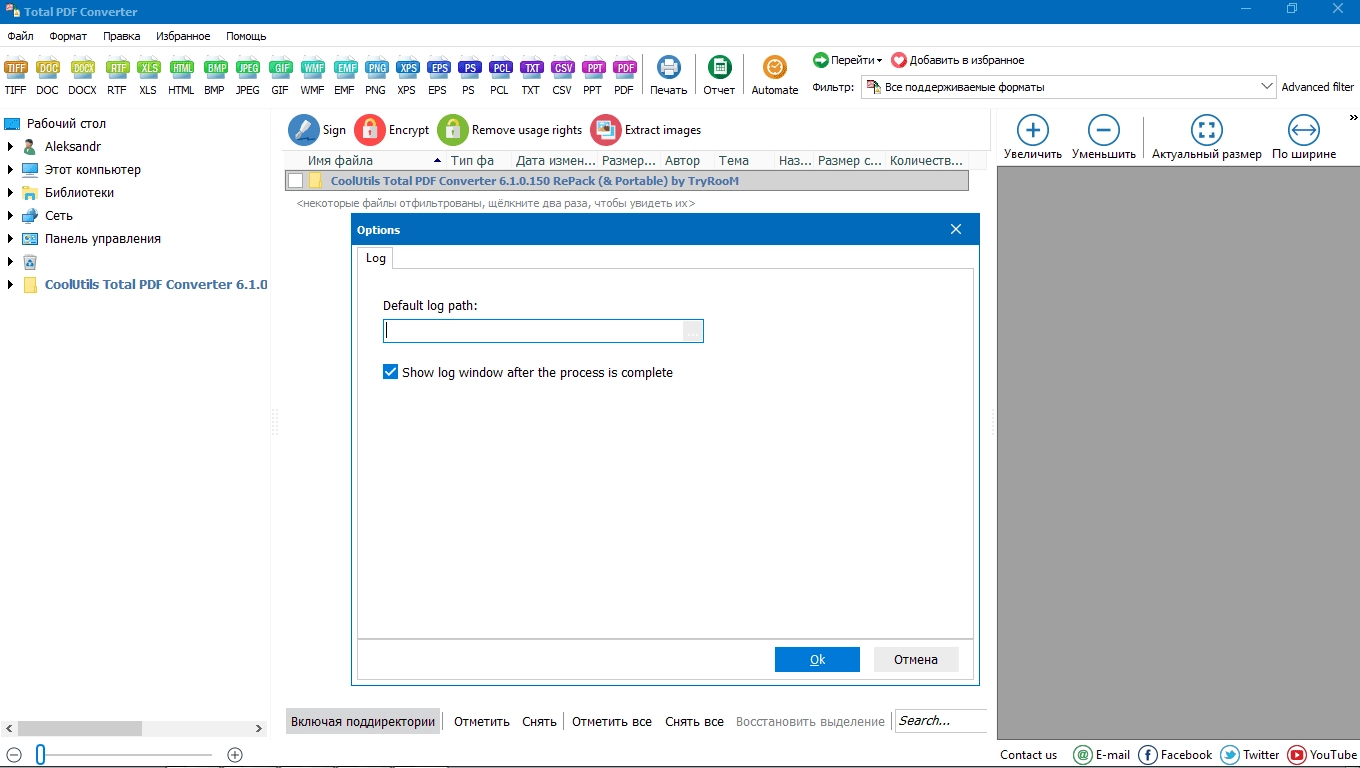Cancel the dialog with Отмена
The height and width of the screenshot is (768, 1360).
pos(916,659)
